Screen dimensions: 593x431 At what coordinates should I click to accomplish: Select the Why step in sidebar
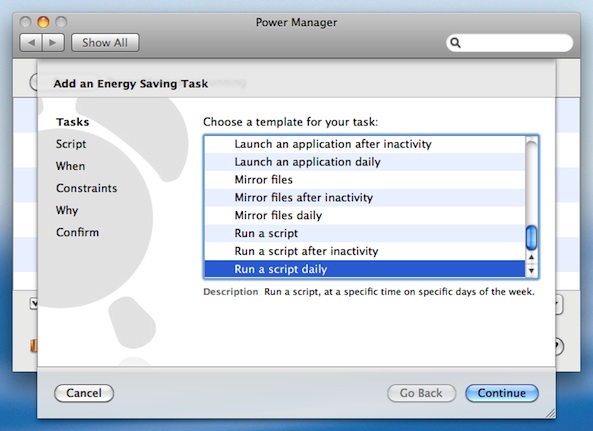[67, 210]
